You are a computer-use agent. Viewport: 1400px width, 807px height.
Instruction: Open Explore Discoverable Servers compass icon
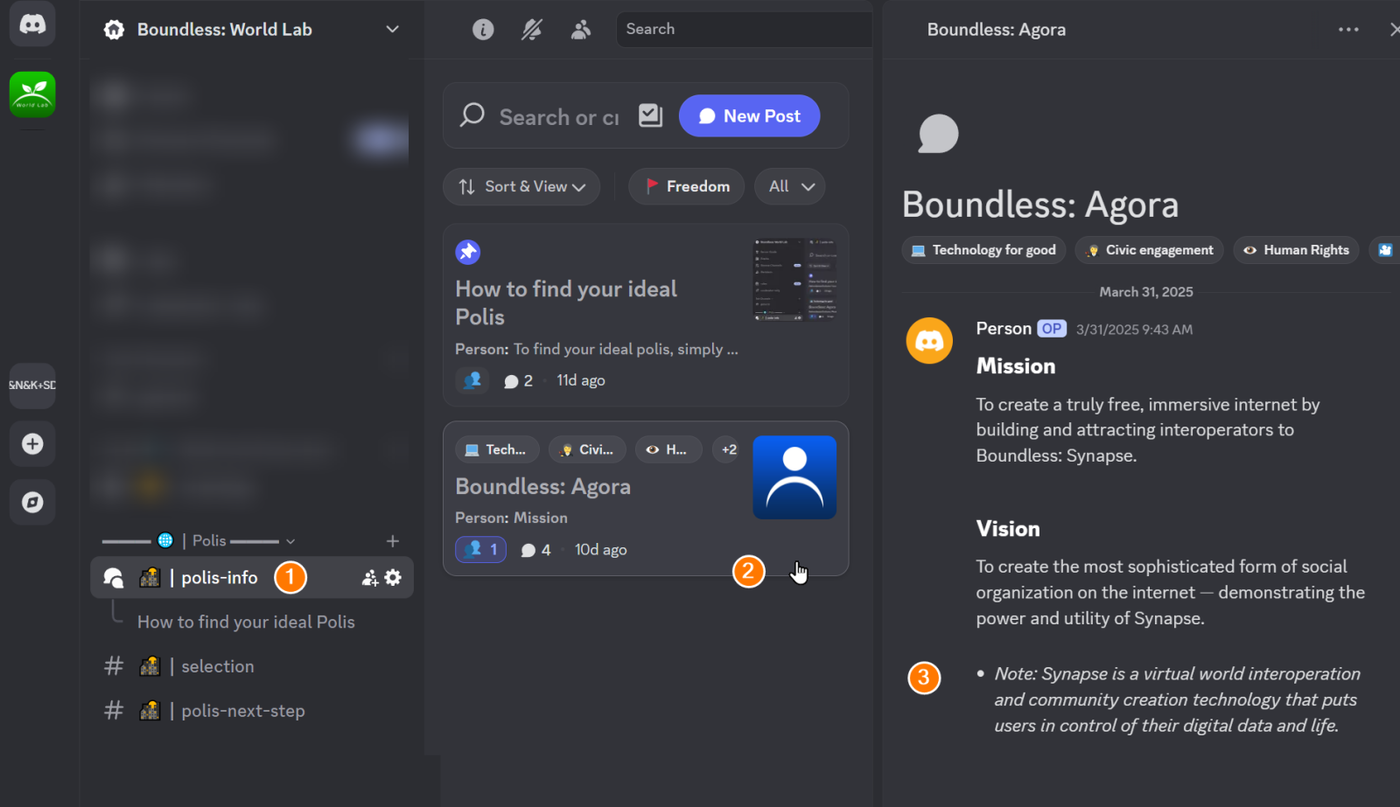pos(32,502)
